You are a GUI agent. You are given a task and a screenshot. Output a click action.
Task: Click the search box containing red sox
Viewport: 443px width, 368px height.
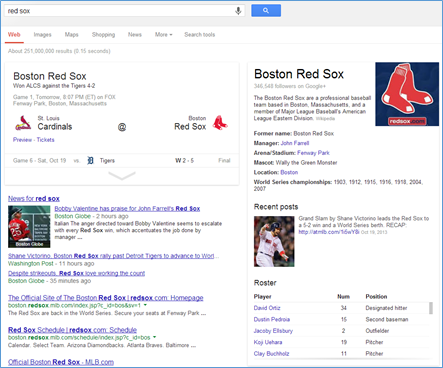[x=124, y=11]
